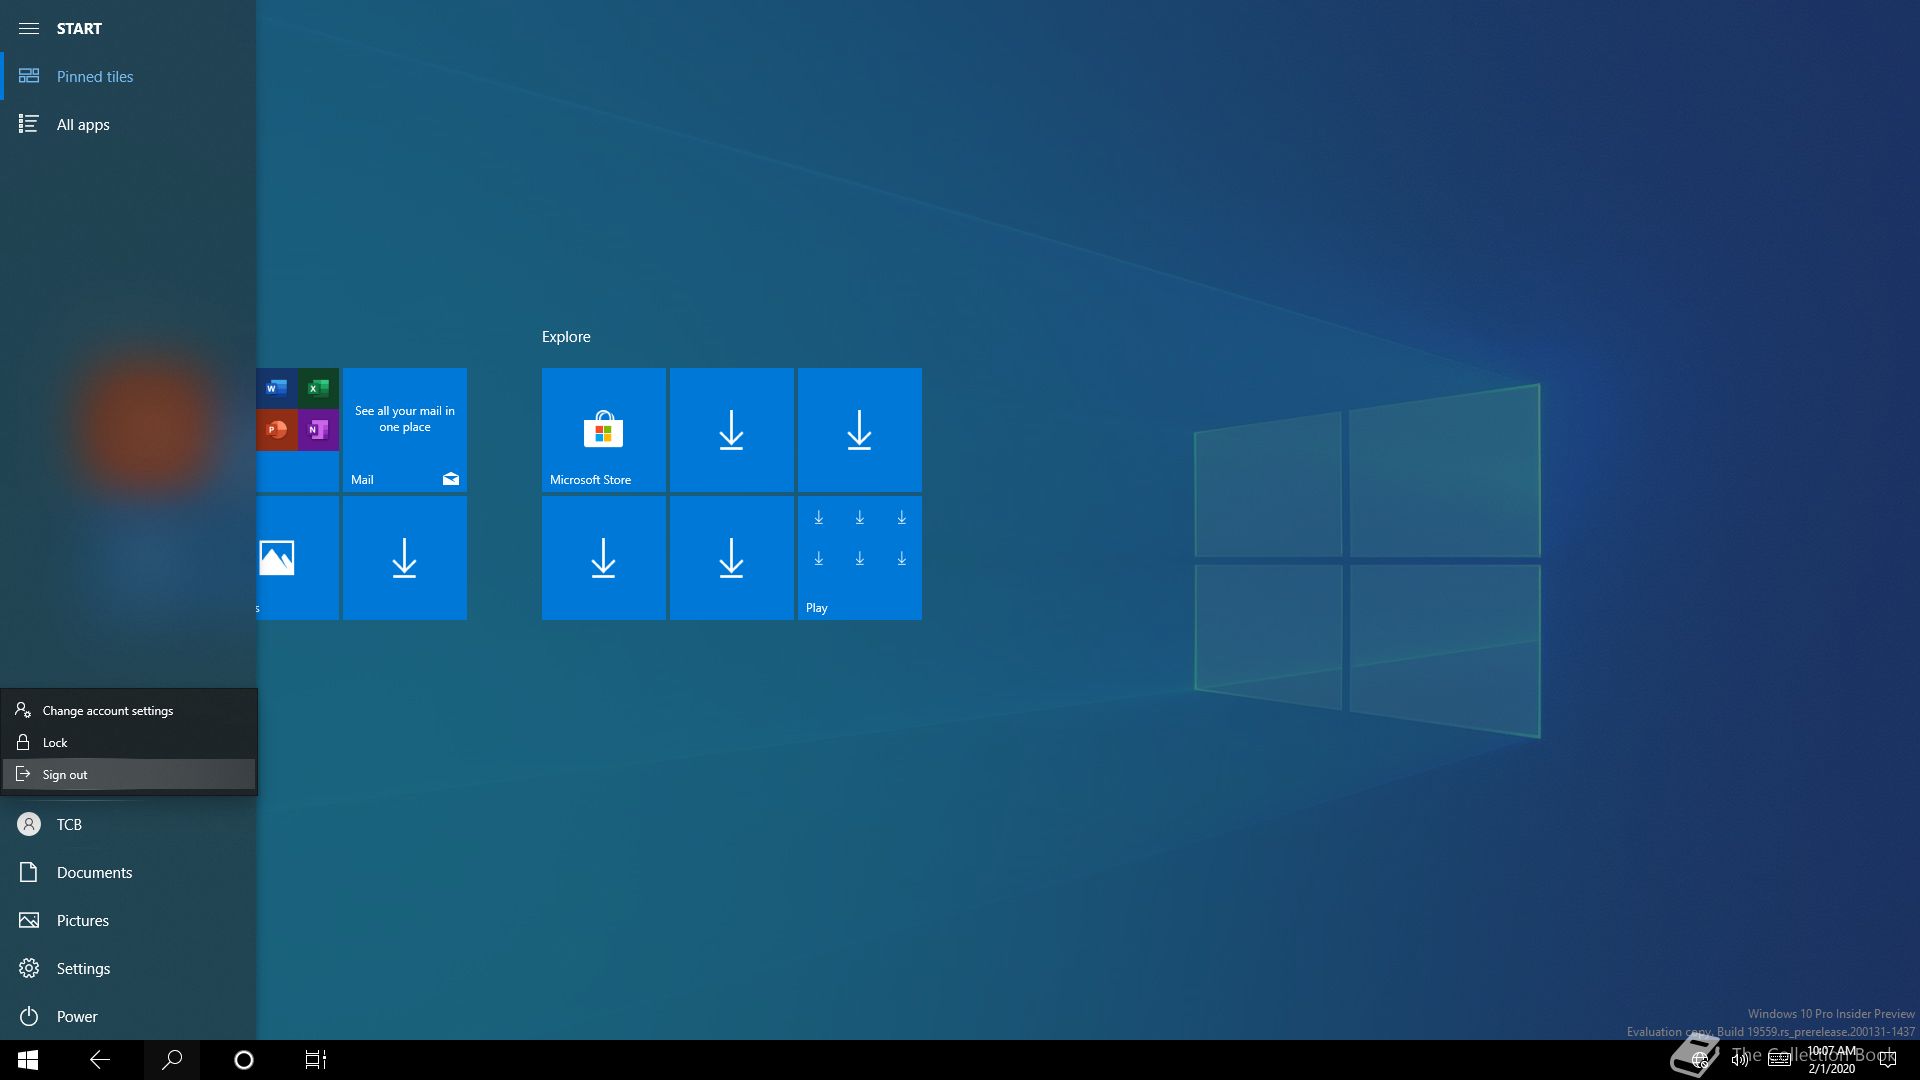Open Power options

[x=128, y=1016]
